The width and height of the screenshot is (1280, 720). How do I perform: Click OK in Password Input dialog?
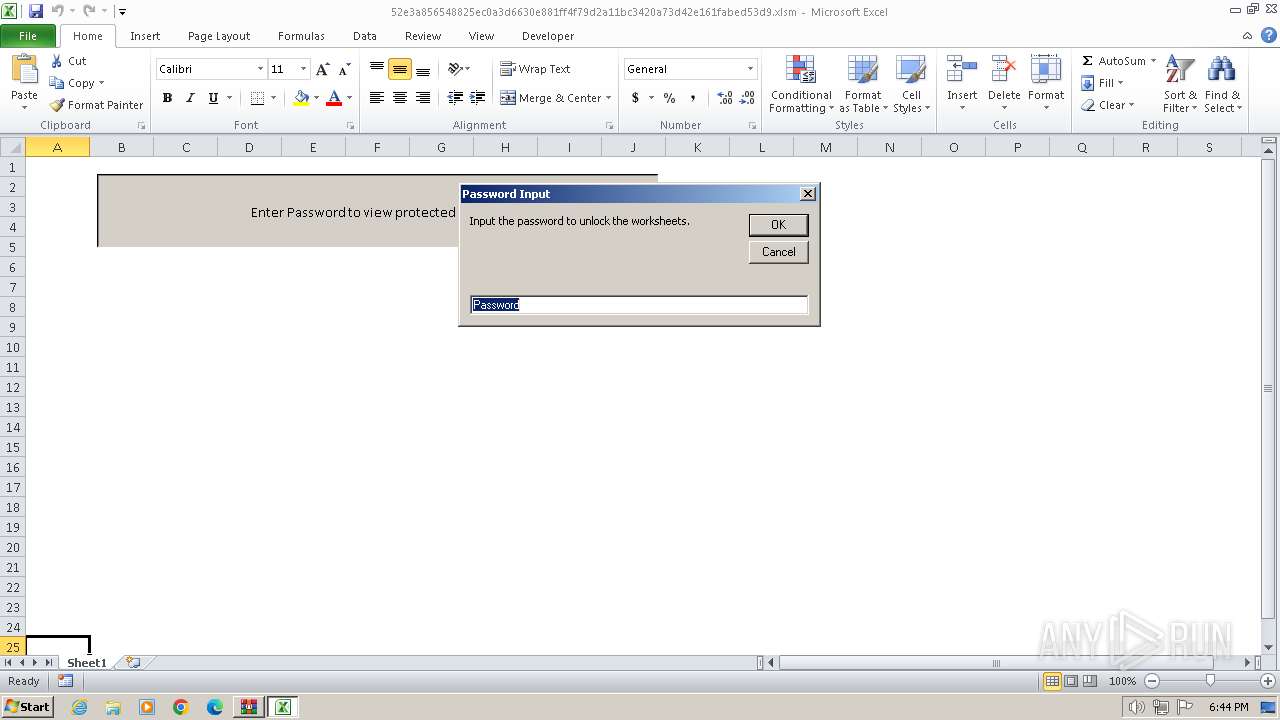pos(778,225)
